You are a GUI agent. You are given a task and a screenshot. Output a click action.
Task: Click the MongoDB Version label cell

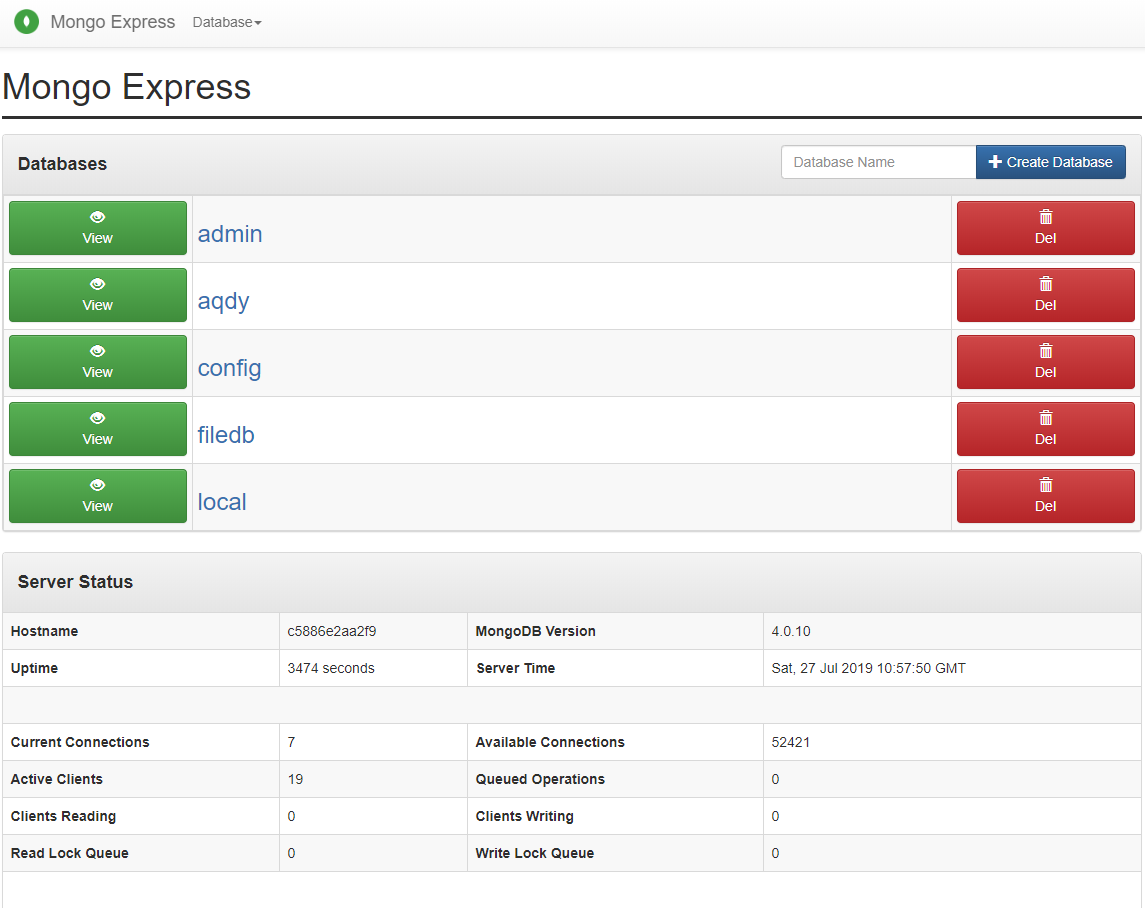[x=616, y=631]
